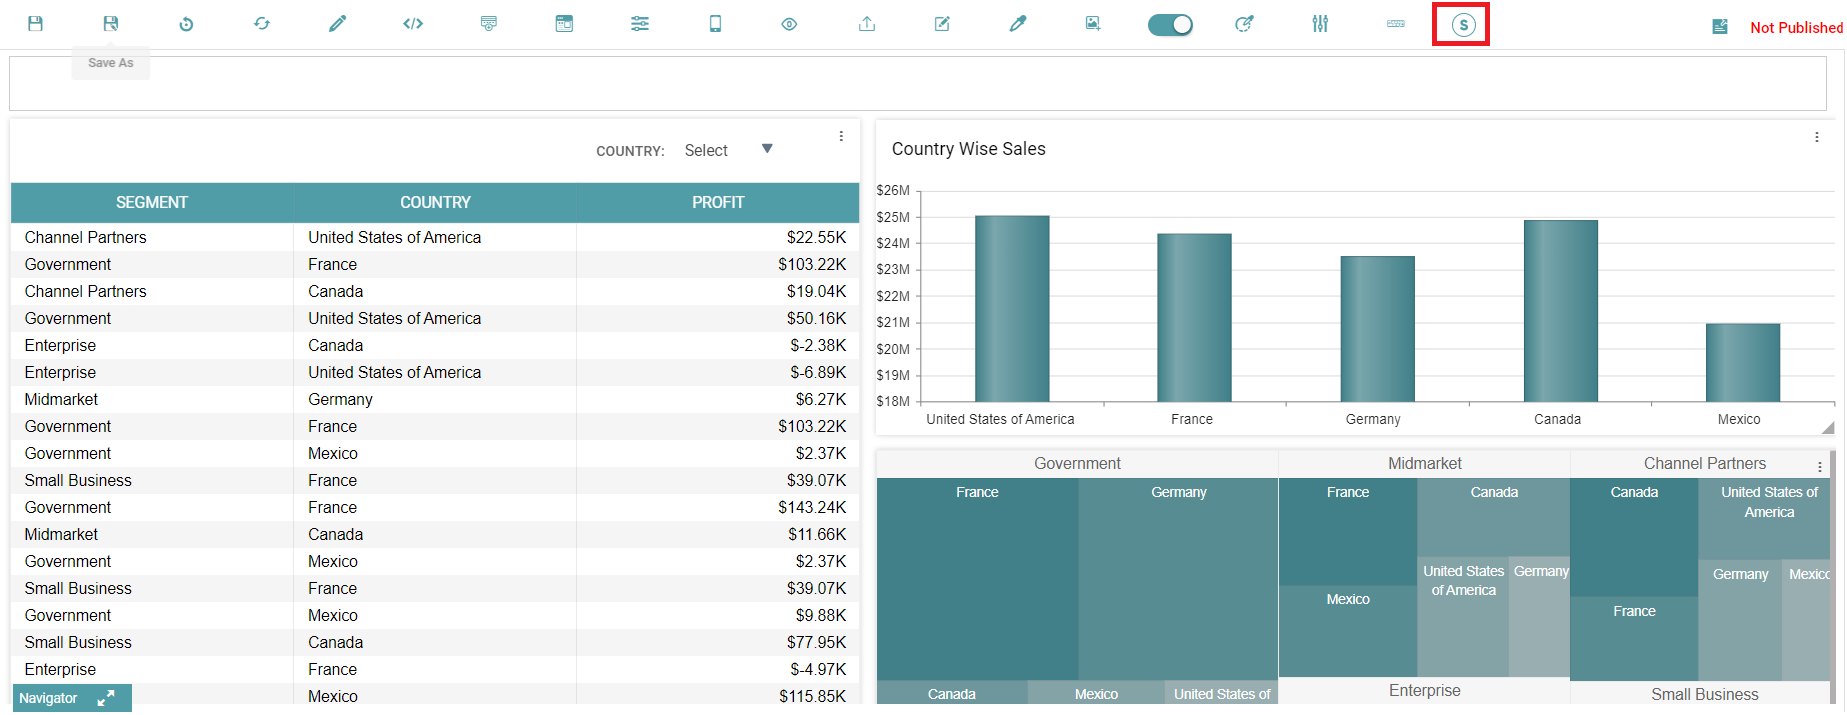Click the code editor brackets icon

[413, 24]
